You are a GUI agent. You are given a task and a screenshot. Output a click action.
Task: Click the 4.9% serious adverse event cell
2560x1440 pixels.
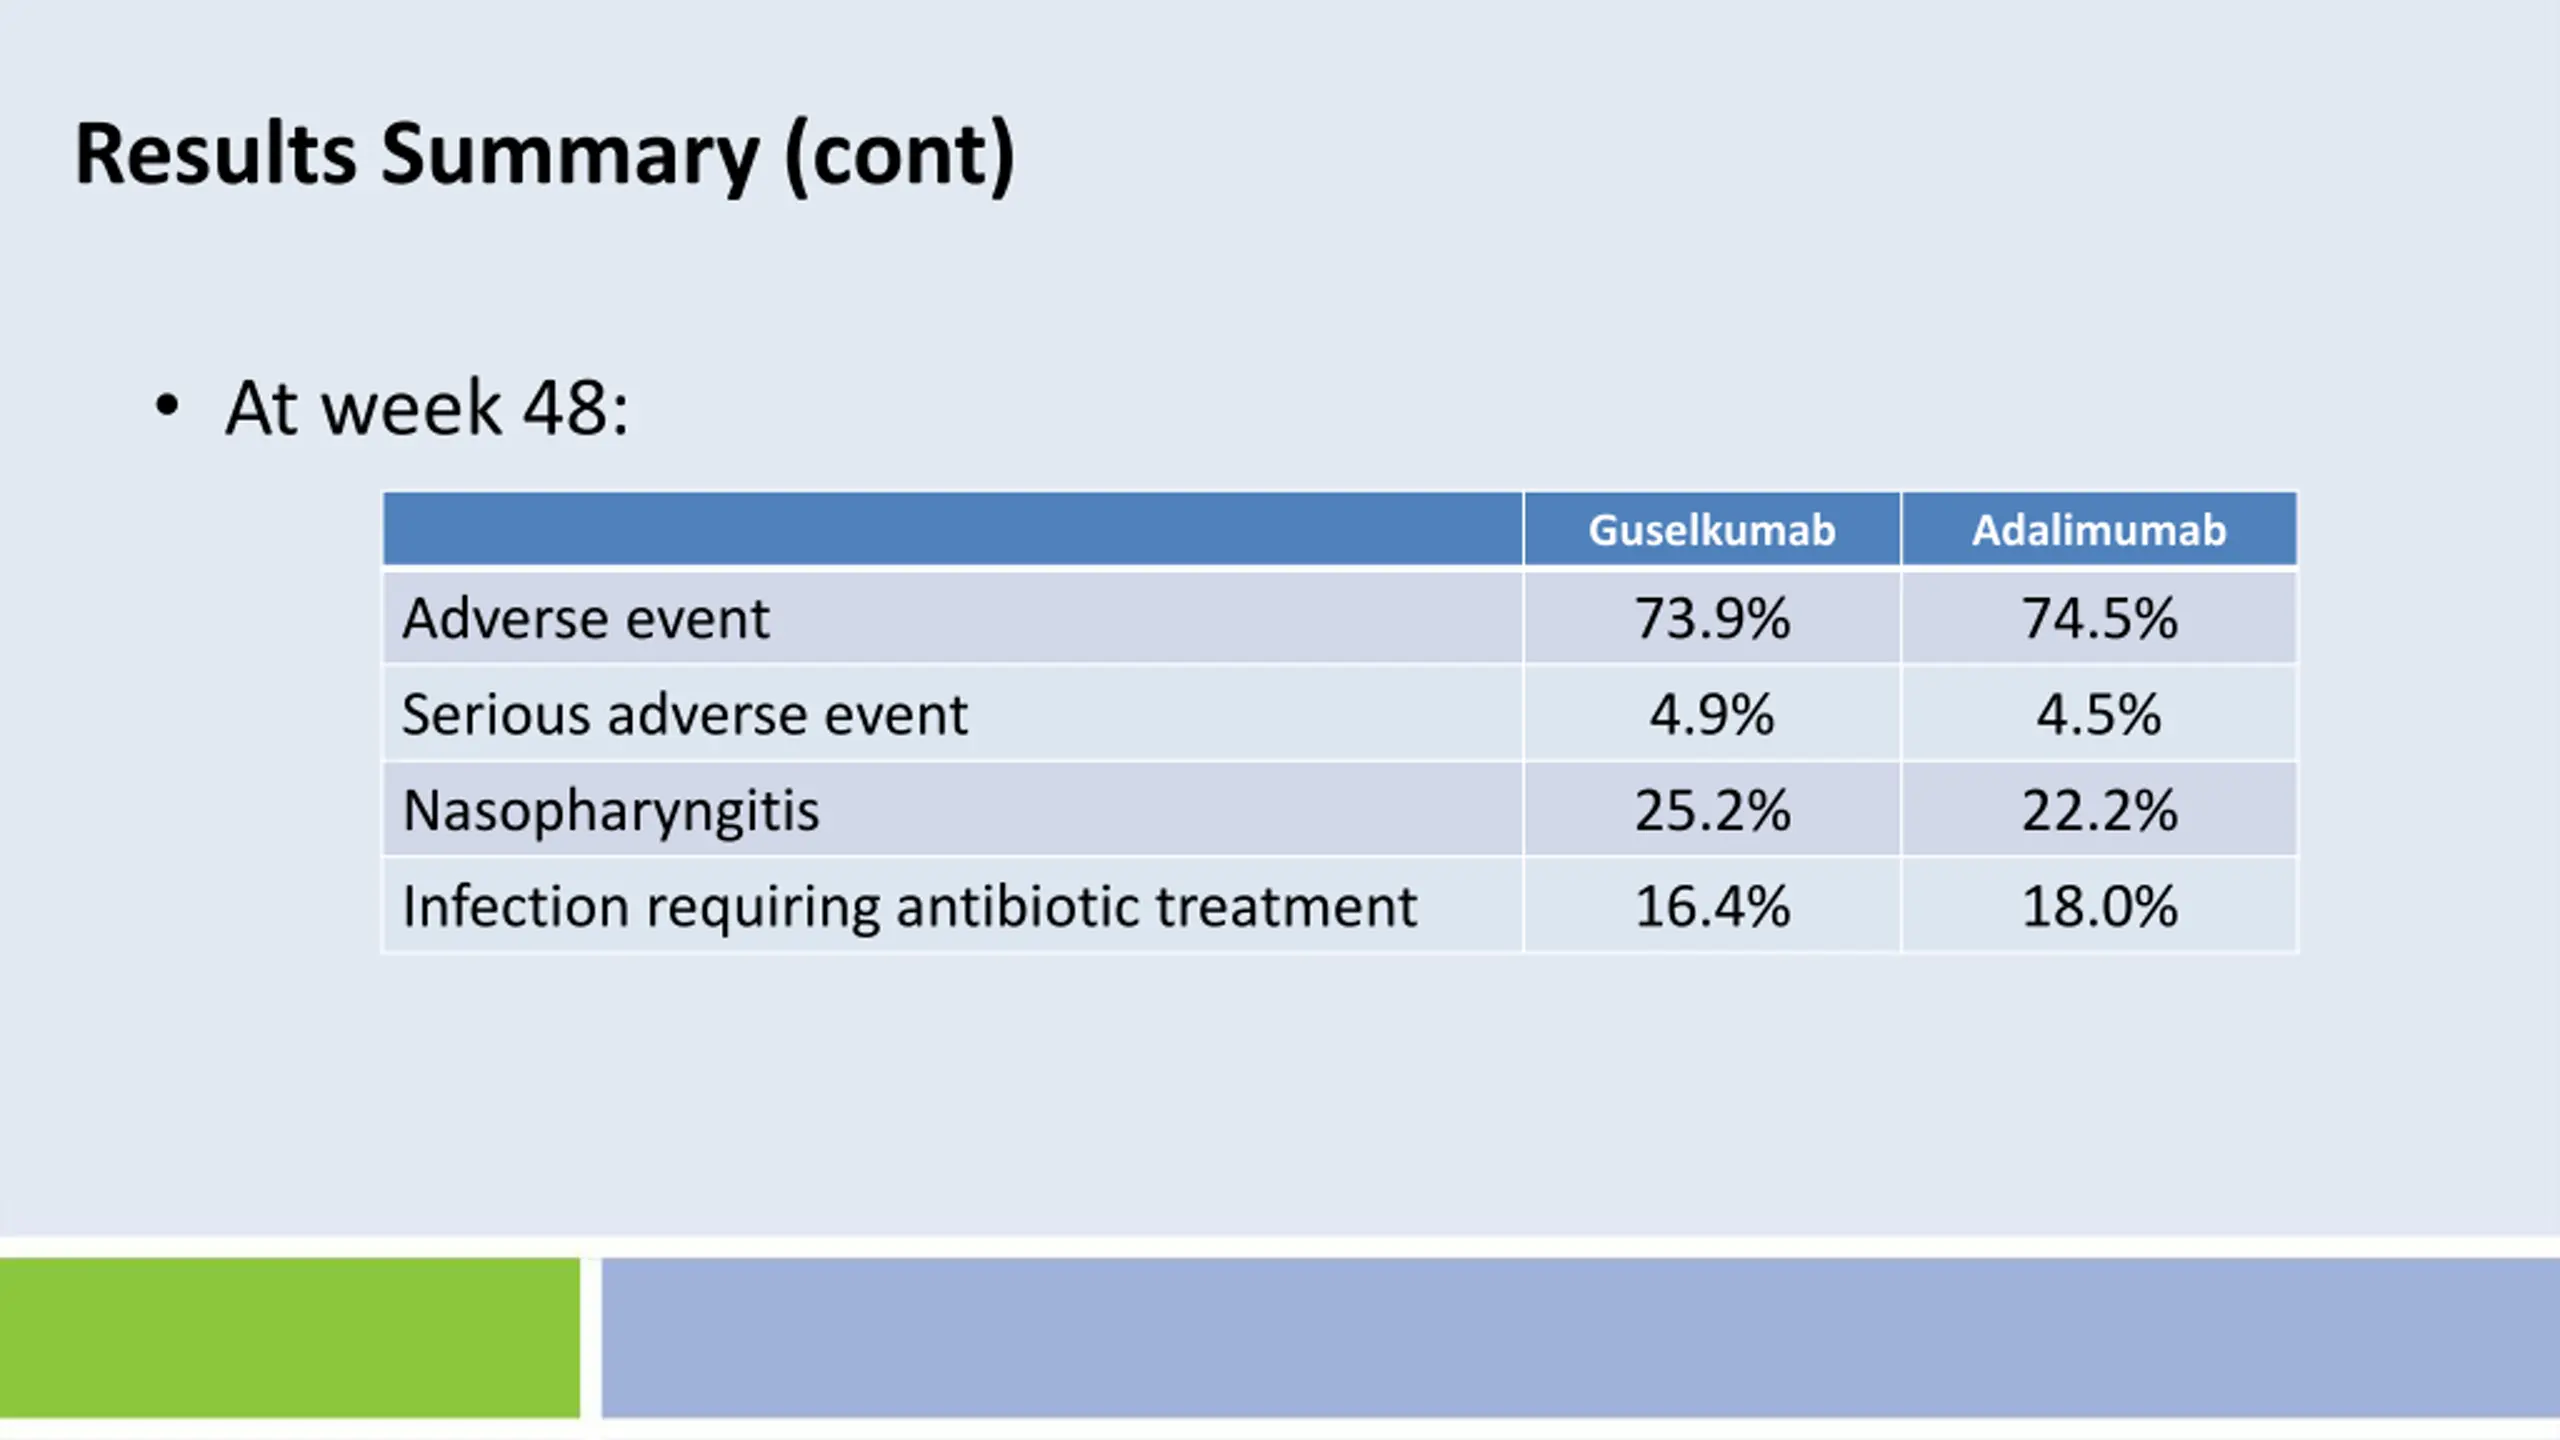[1712, 714]
